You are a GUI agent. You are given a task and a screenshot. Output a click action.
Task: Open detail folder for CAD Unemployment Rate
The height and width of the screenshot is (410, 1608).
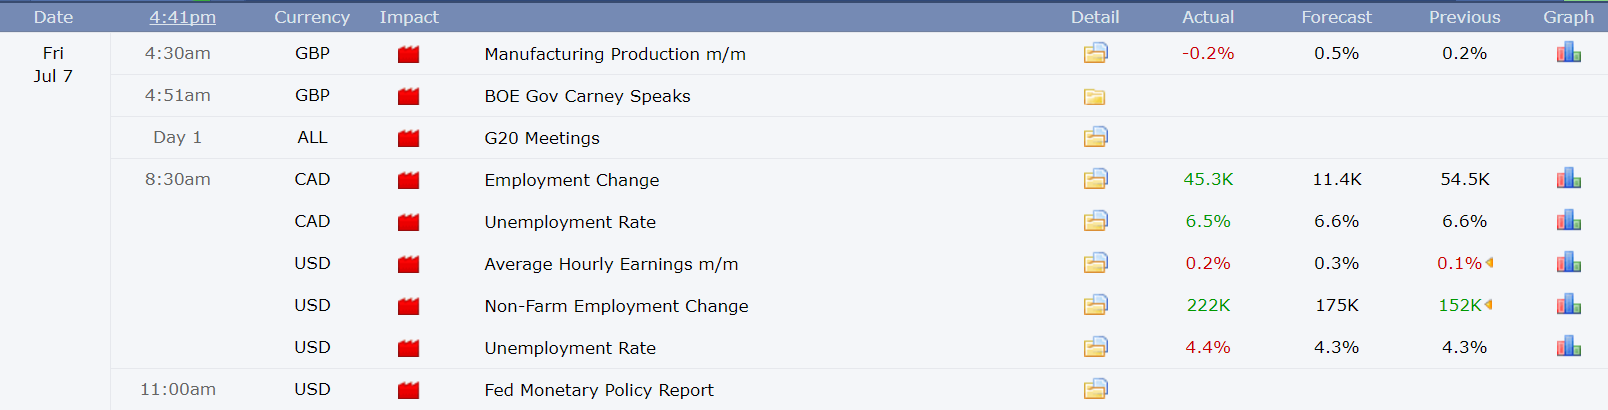tap(1095, 221)
